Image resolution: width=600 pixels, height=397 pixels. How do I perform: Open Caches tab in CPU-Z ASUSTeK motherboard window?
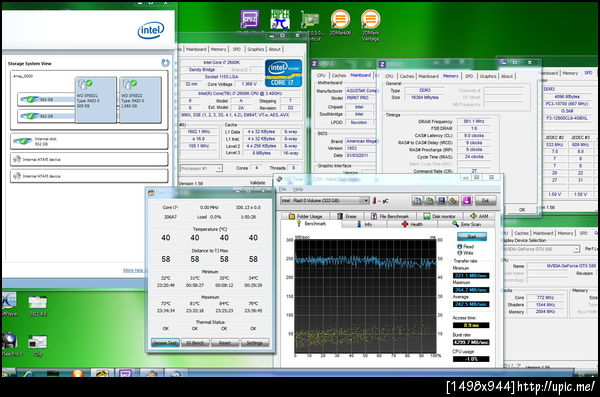click(339, 75)
